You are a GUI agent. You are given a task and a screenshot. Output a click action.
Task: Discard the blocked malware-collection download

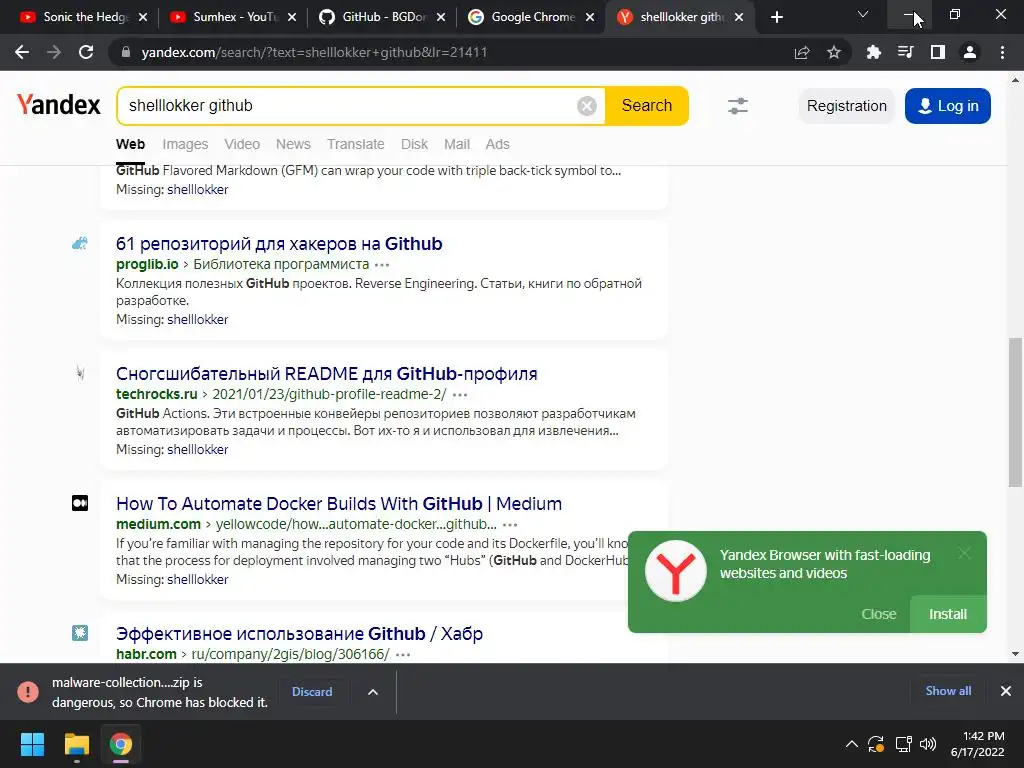click(x=312, y=692)
